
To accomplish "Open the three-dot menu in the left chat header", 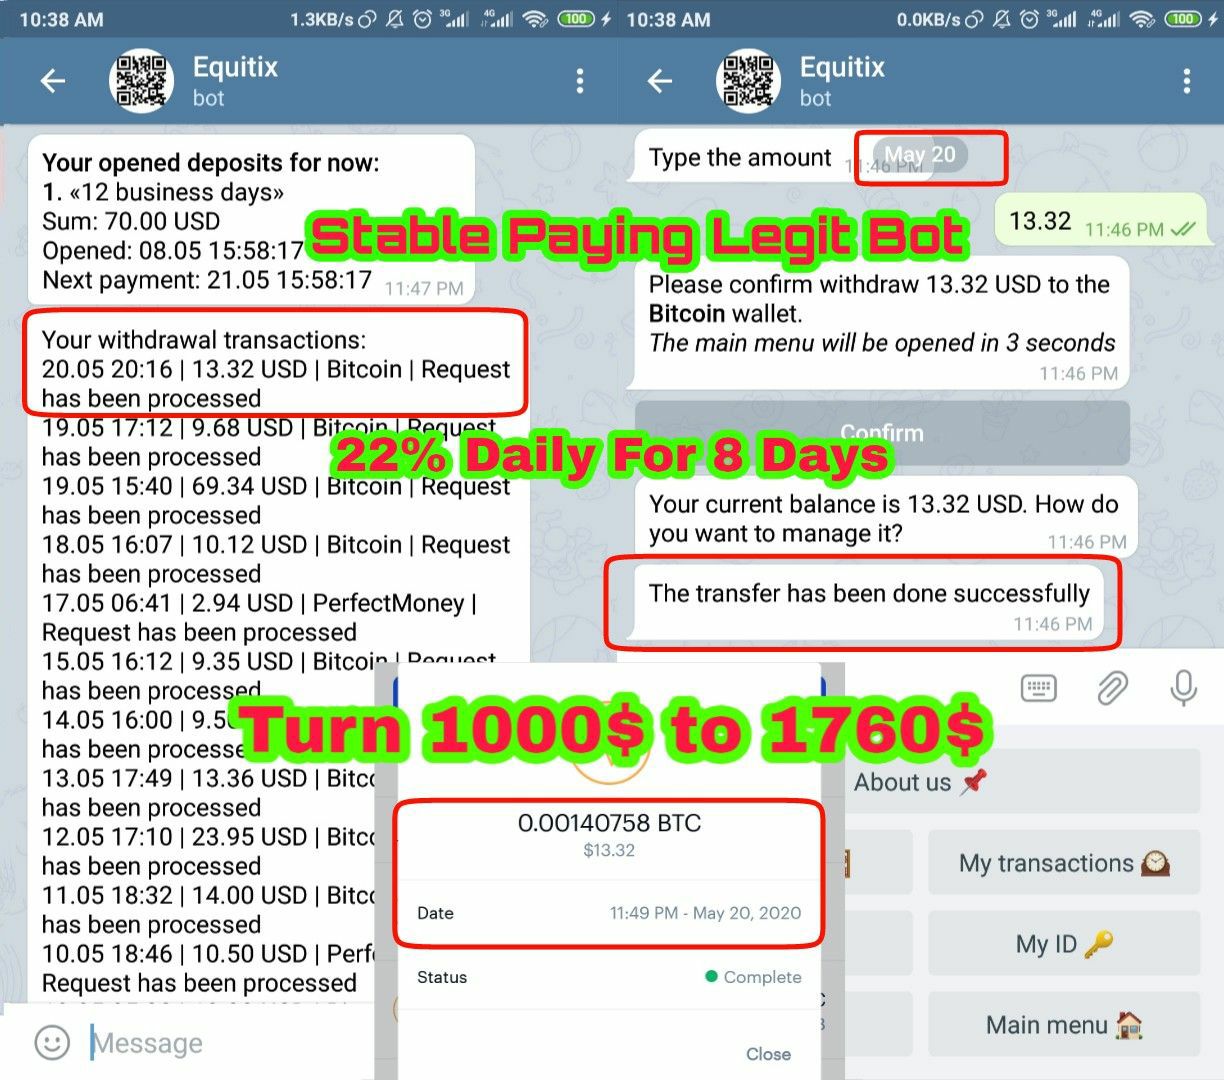I will [x=580, y=81].
